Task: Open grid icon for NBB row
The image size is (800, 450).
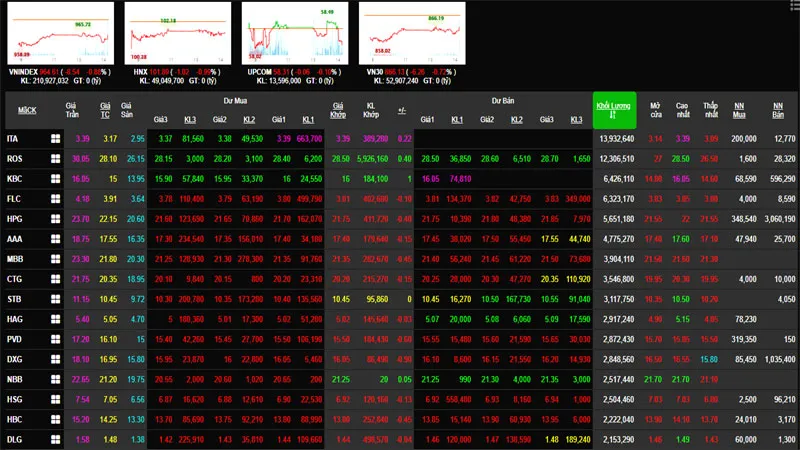Action: 55,379
